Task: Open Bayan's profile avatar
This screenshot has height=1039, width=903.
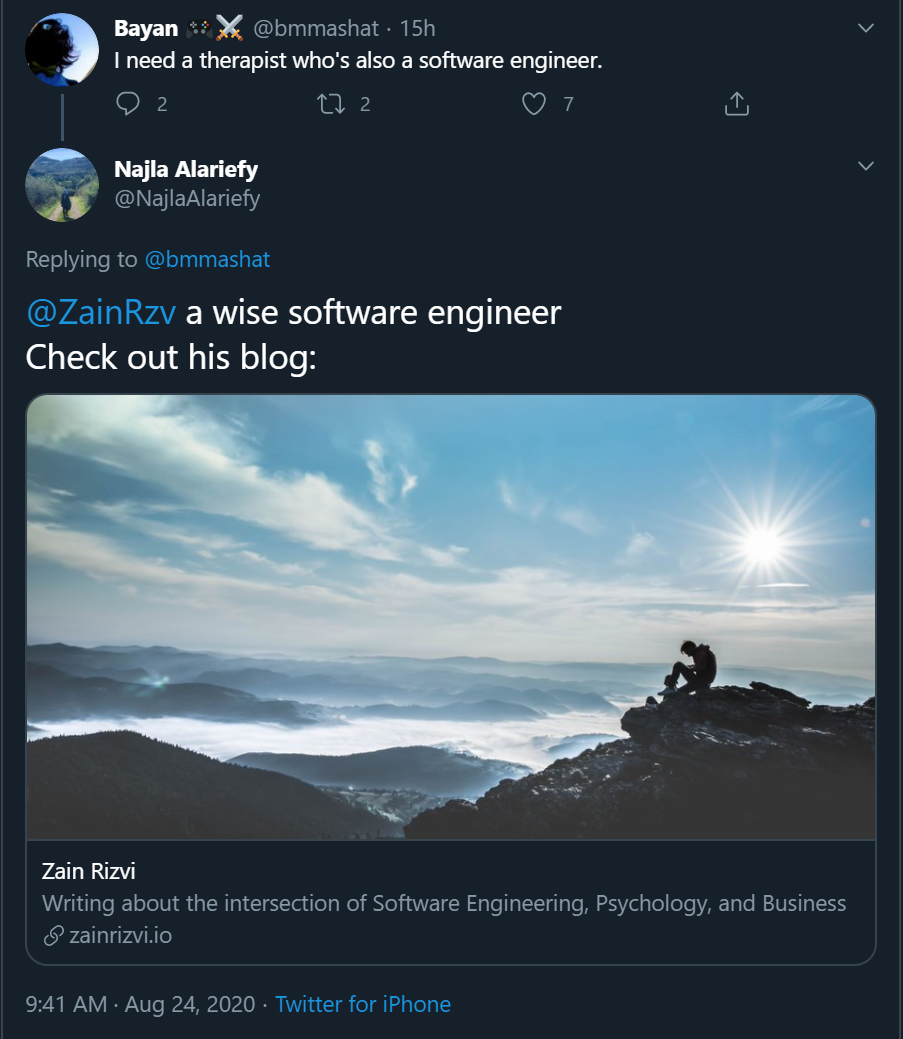Action: 62,50
